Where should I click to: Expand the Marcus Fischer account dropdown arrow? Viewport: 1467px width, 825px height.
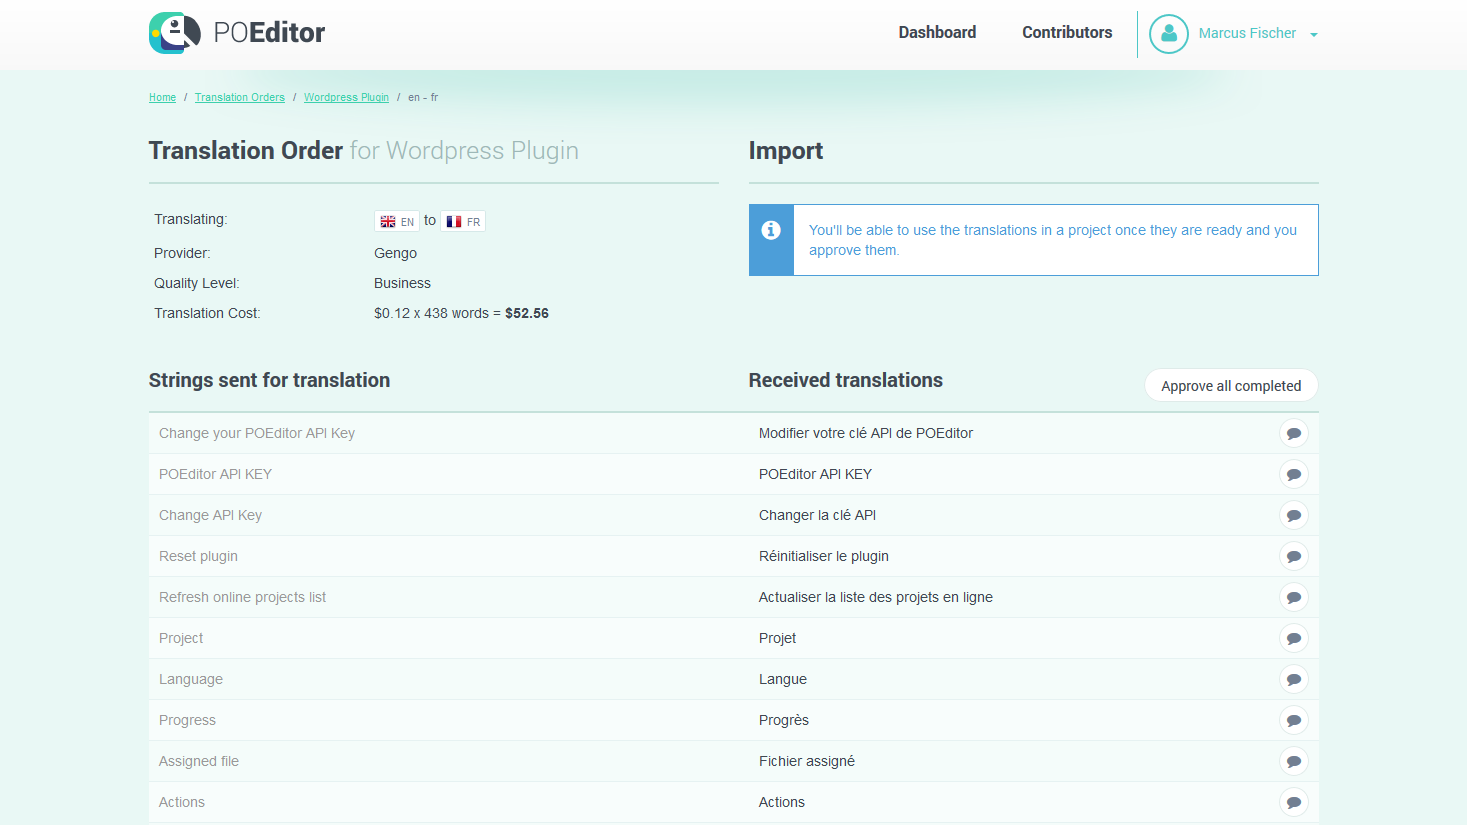tap(1314, 35)
